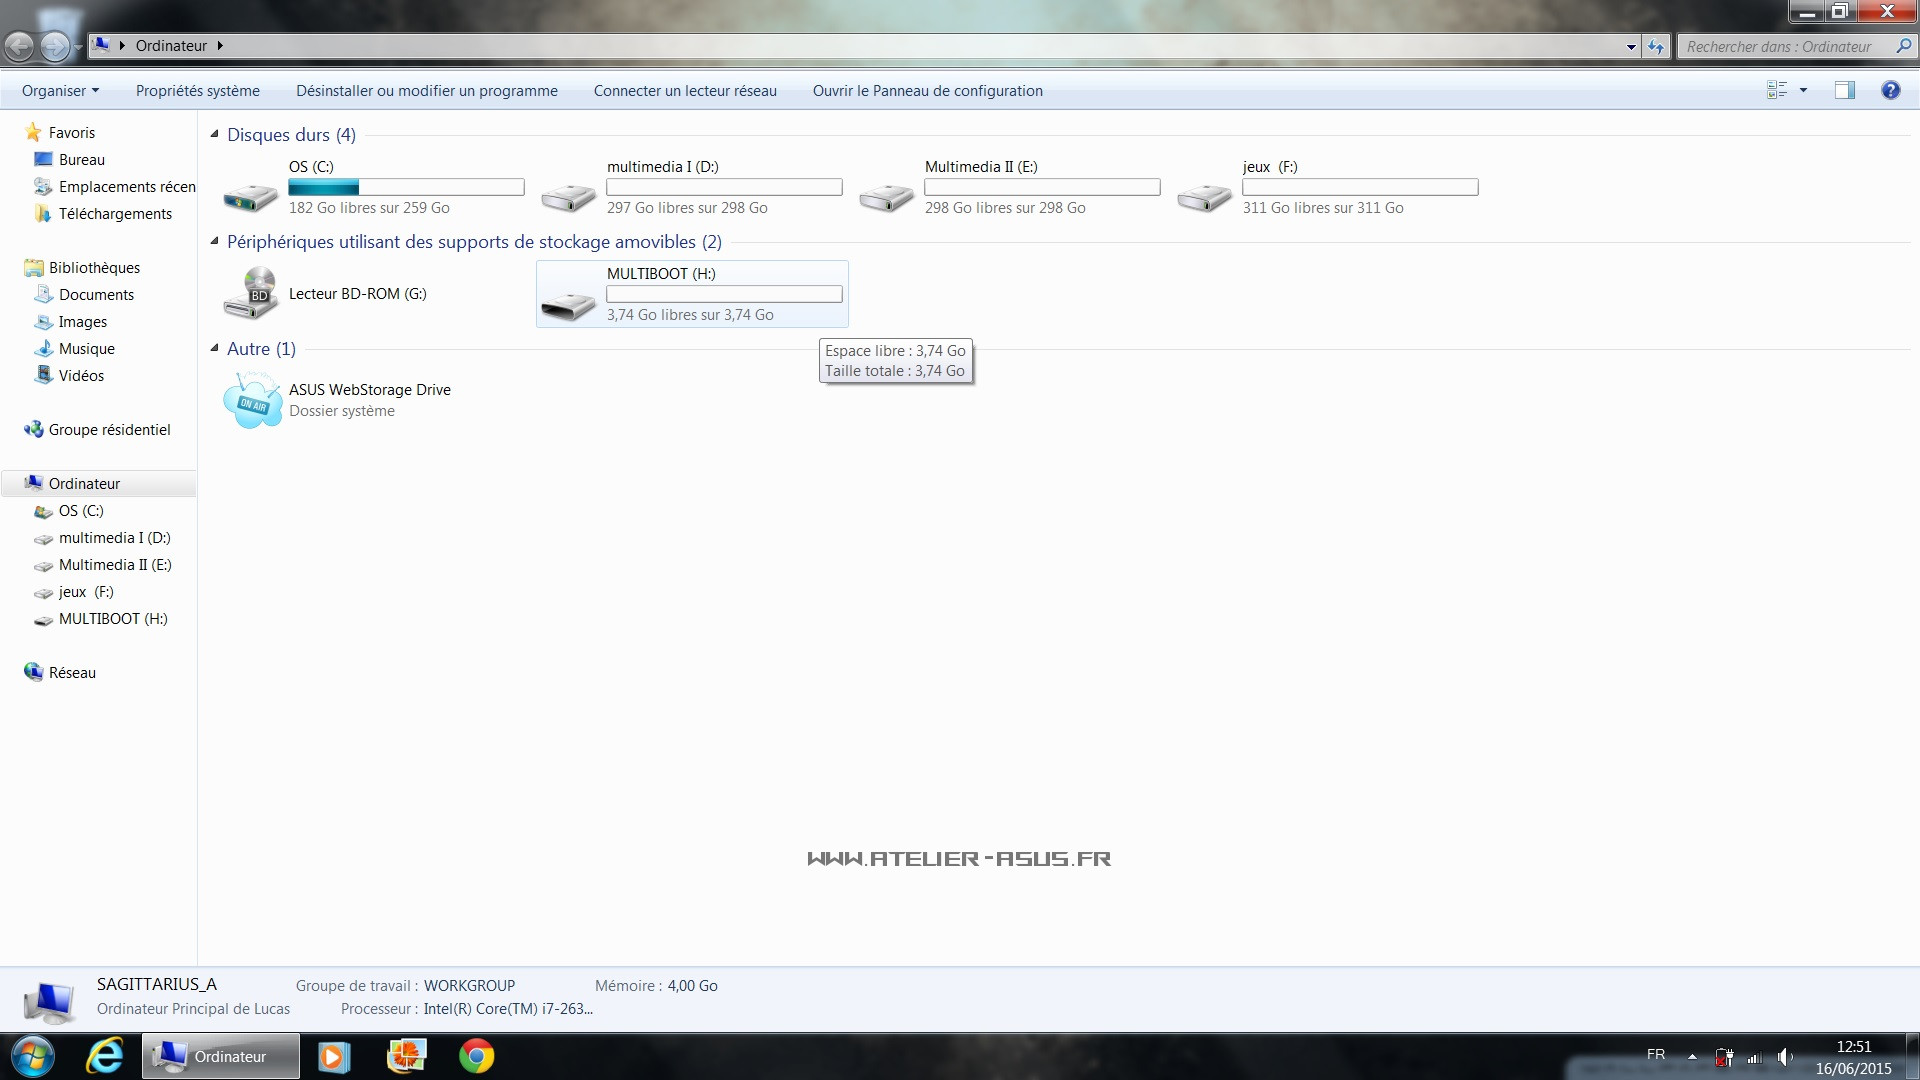Toggle the preview pane icon
Viewport: 1920px width, 1080px height.
1844,91
